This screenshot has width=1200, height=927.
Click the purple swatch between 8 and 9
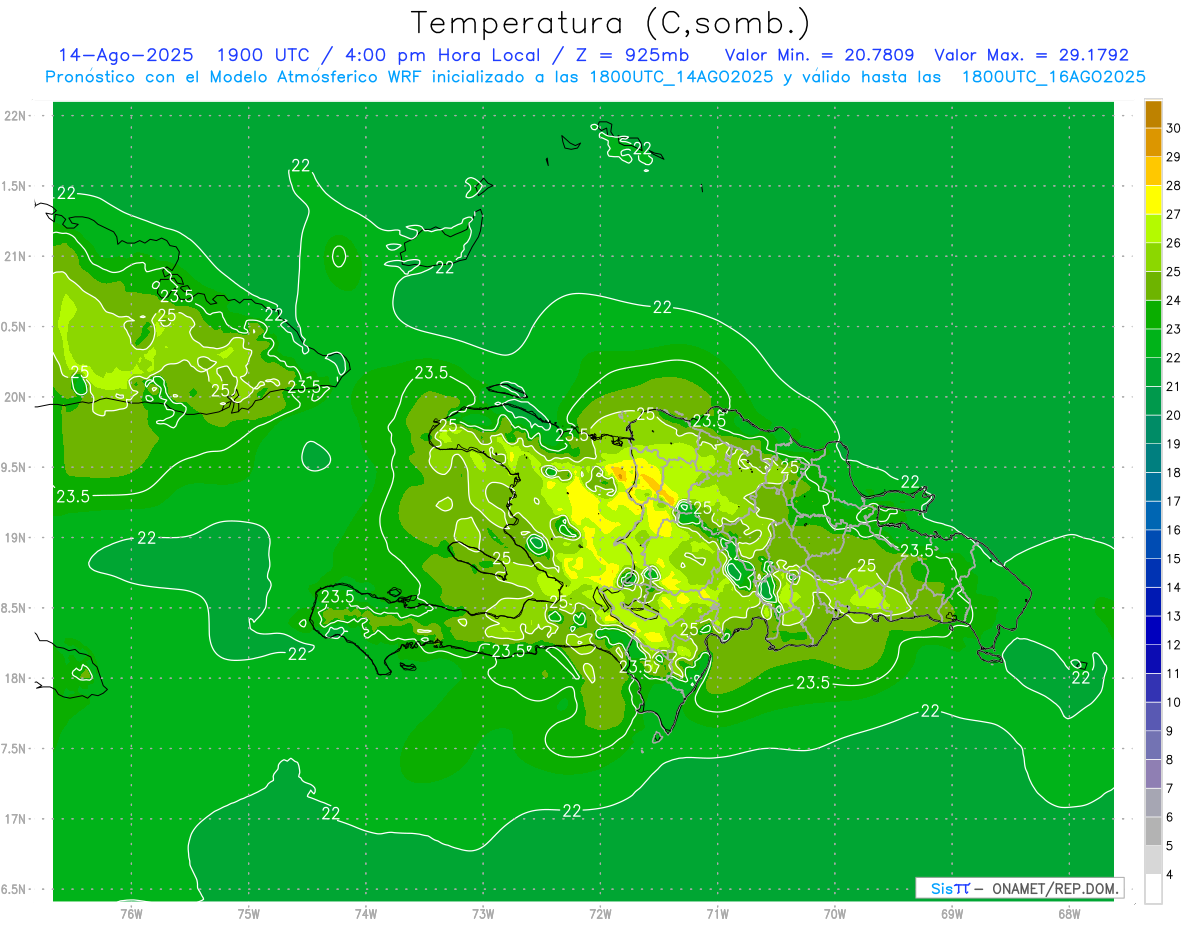coord(1153,745)
